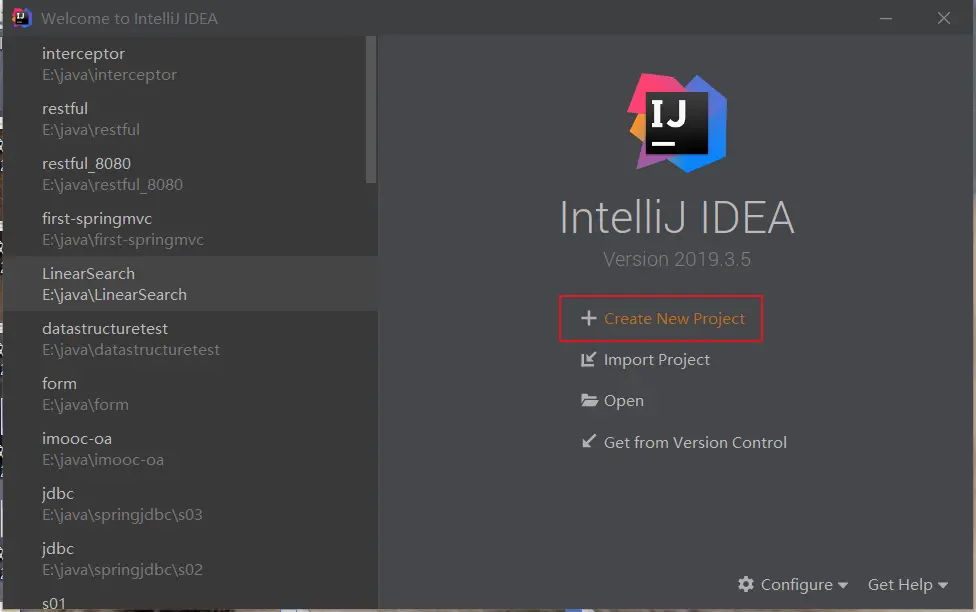Click the plus icon beside Create New Project
This screenshot has width=976, height=612.
589,319
